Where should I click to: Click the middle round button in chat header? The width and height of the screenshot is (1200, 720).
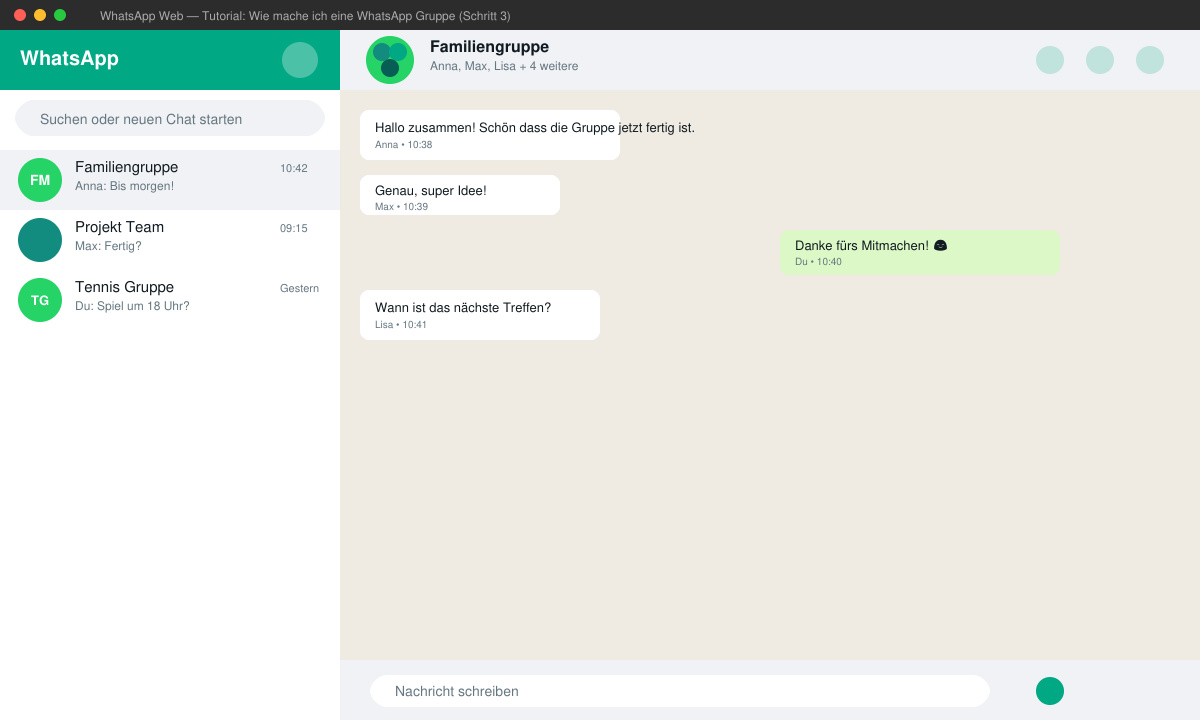pos(1100,60)
